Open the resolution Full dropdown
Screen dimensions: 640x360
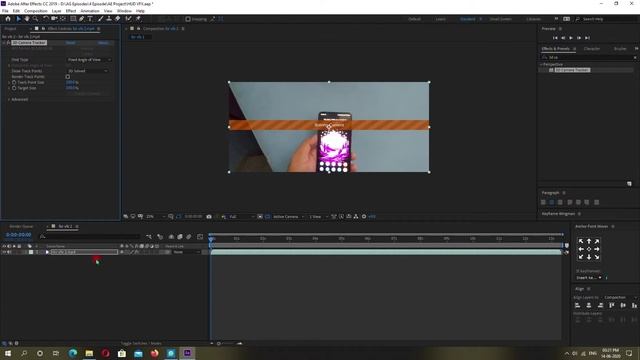point(242,217)
